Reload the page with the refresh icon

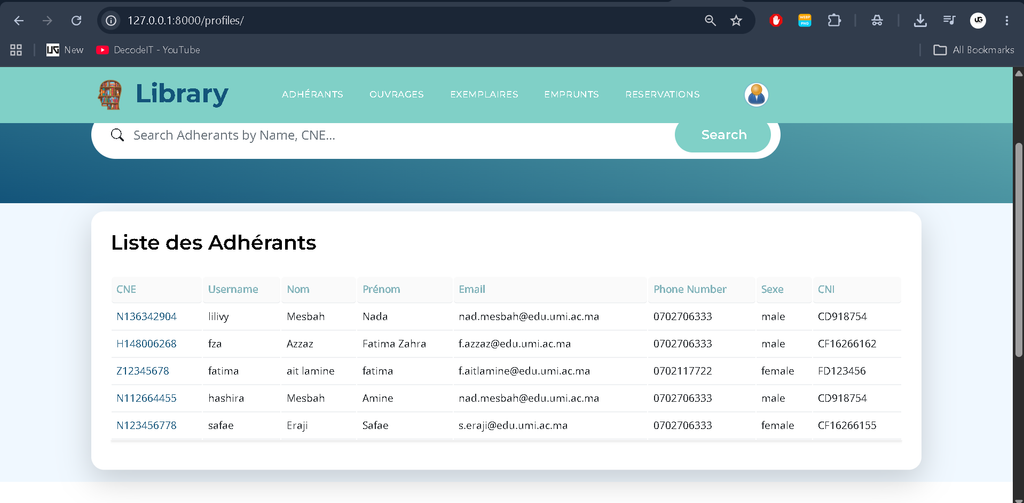[76, 21]
